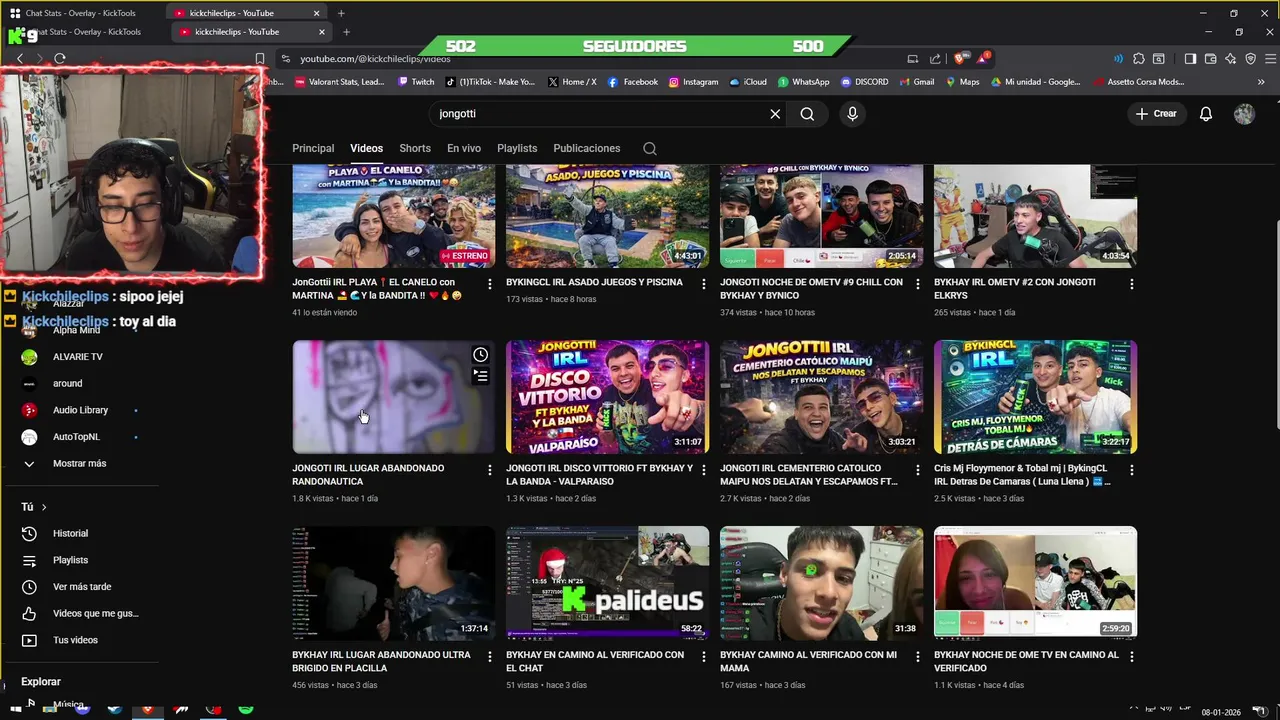Open options menu for OMETV #2 CON JONGOTI video
Image resolution: width=1280 pixels, height=720 pixels.
pyautogui.click(x=1131, y=284)
